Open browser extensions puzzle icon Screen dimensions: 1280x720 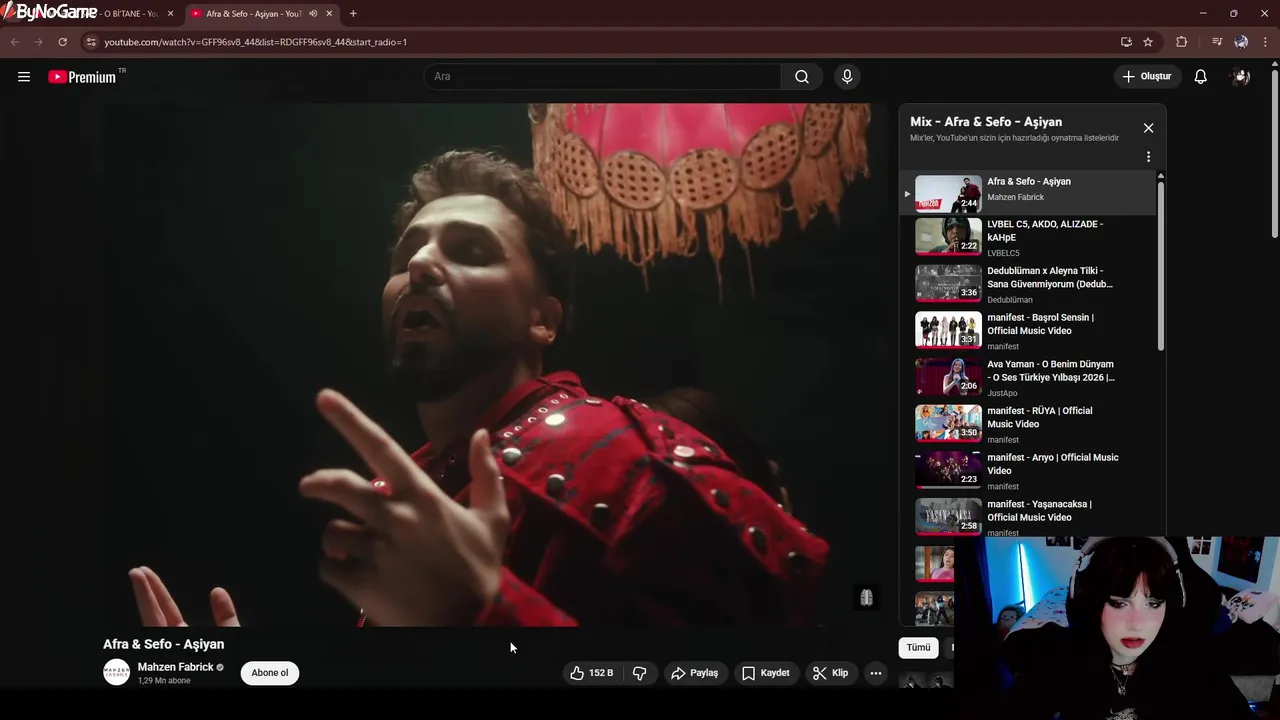point(1182,42)
